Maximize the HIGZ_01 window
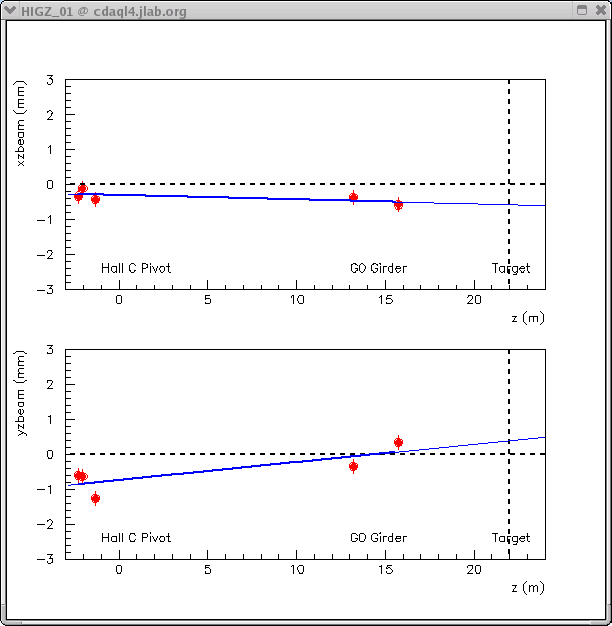The height and width of the screenshot is (626, 612). tap(582, 10)
